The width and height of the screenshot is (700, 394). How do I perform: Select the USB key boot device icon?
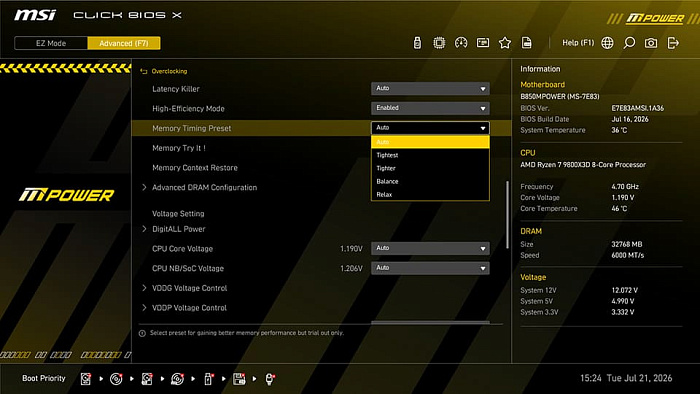point(208,379)
